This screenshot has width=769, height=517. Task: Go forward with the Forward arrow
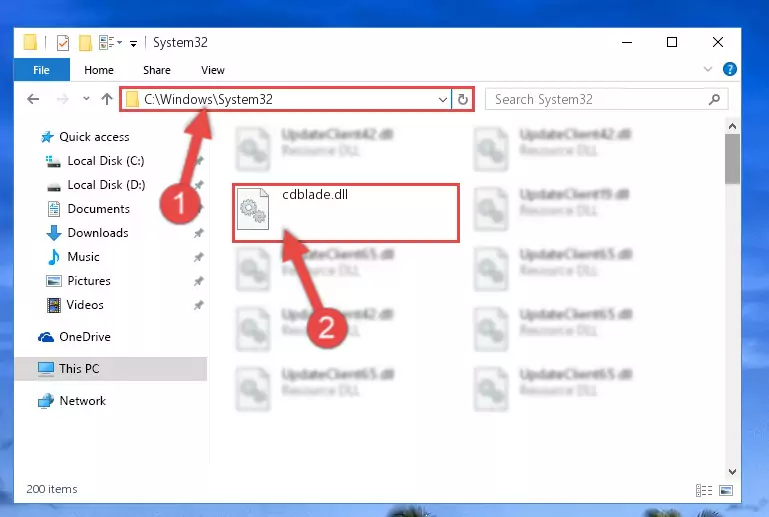(62, 99)
